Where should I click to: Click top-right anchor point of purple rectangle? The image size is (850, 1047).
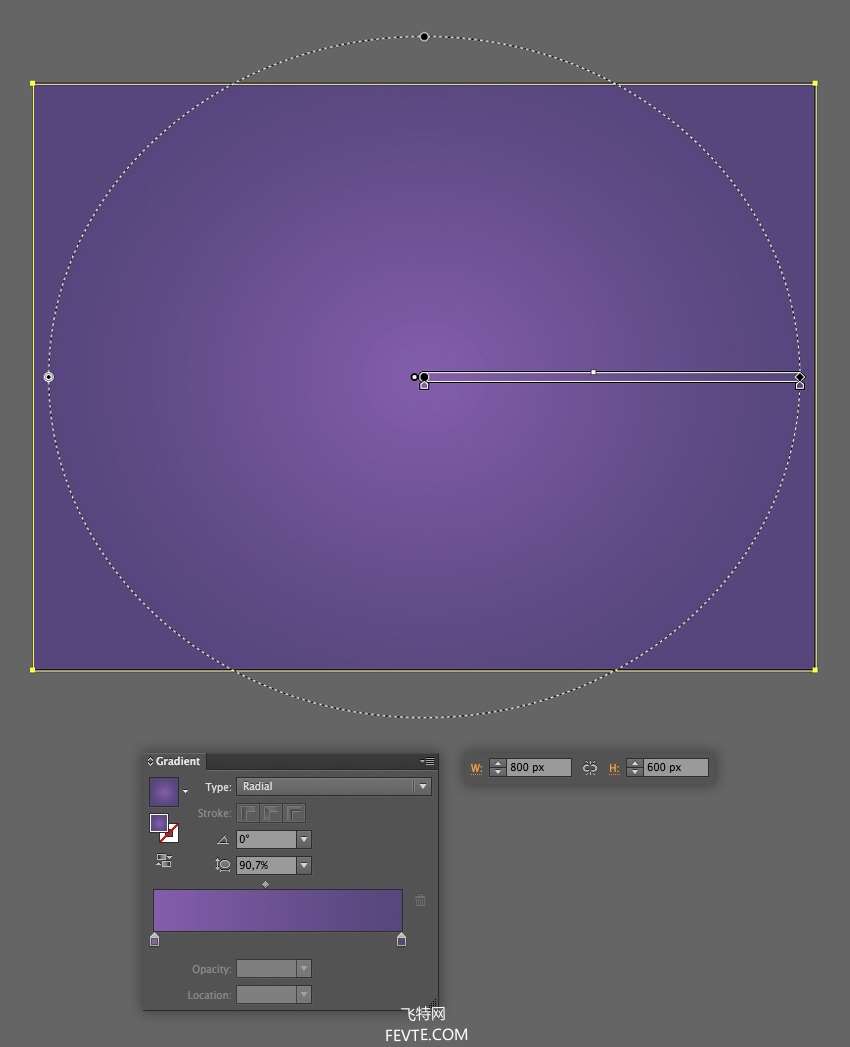815,83
